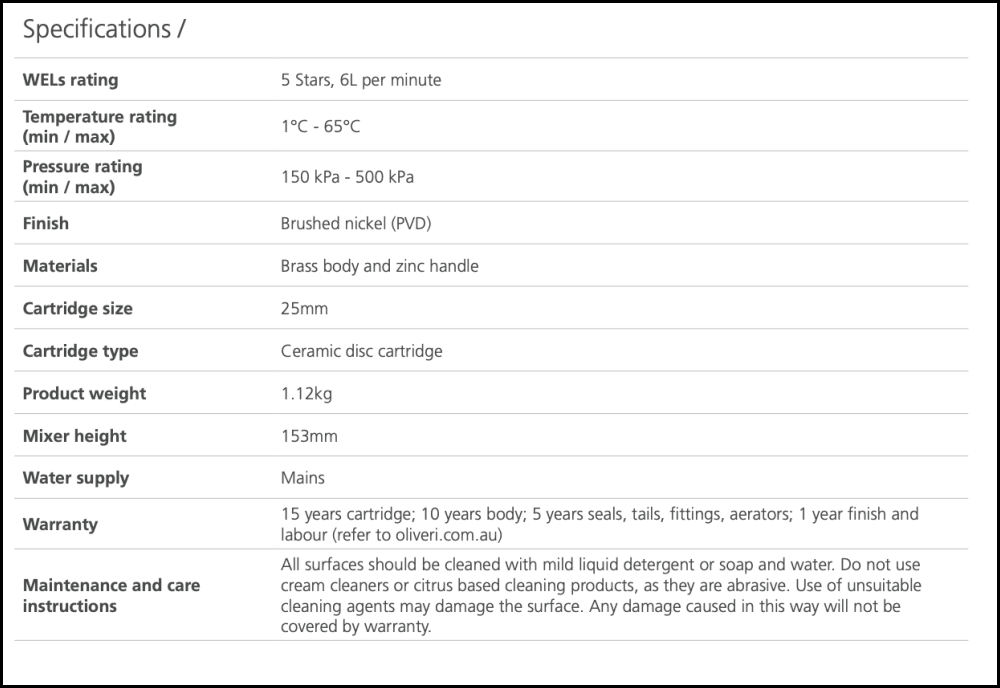Click the Cartridge size label
The image size is (1000, 688).
(77, 309)
